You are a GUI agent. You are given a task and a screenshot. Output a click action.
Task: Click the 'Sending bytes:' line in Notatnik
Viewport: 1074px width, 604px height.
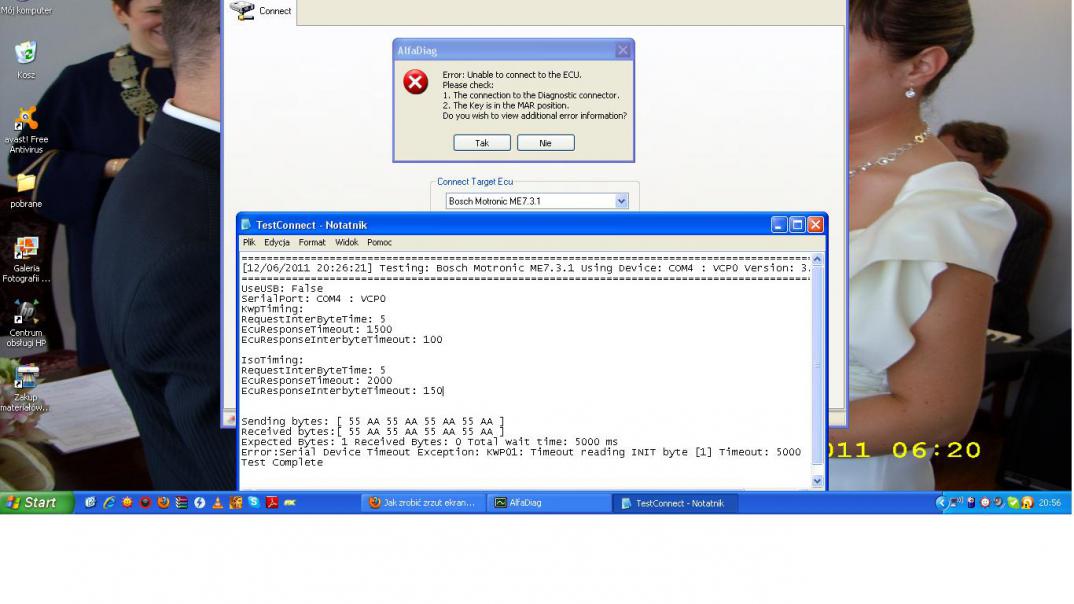(x=373, y=422)
